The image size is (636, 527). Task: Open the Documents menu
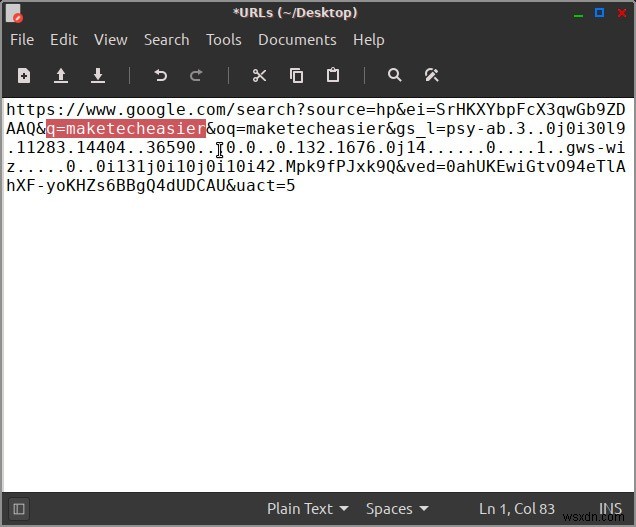tap(297, 40)
